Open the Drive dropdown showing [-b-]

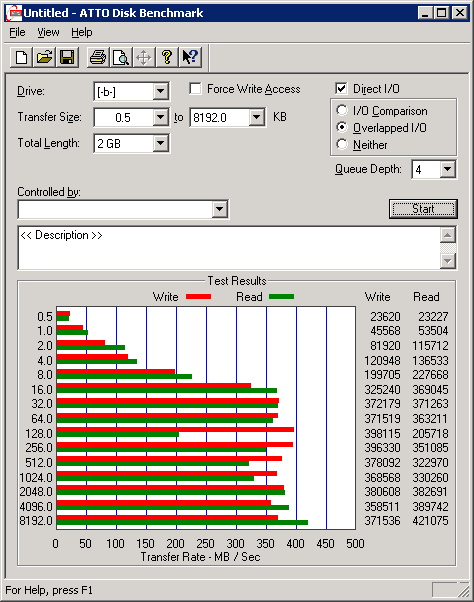[x=160, y=92]
